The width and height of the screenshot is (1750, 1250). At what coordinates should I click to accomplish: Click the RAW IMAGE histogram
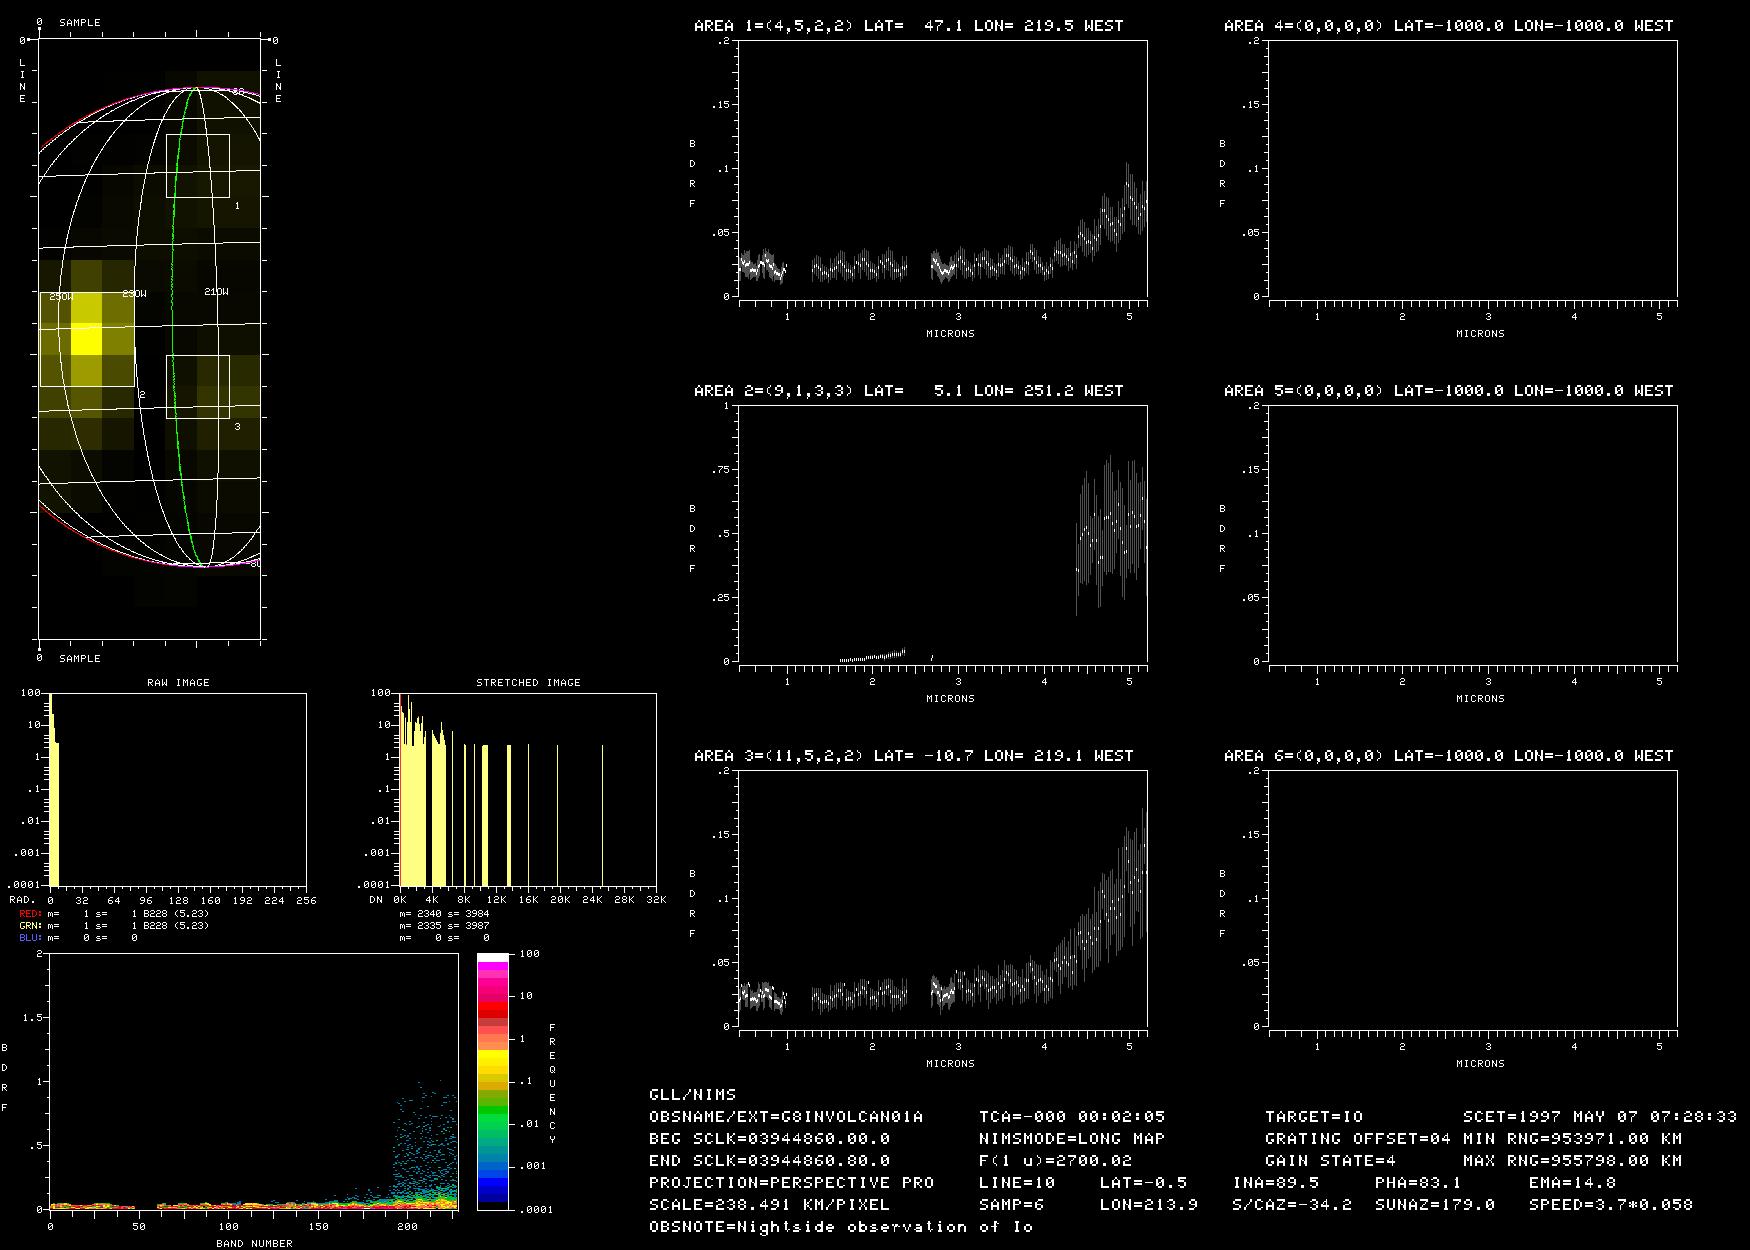click(178, 789)
